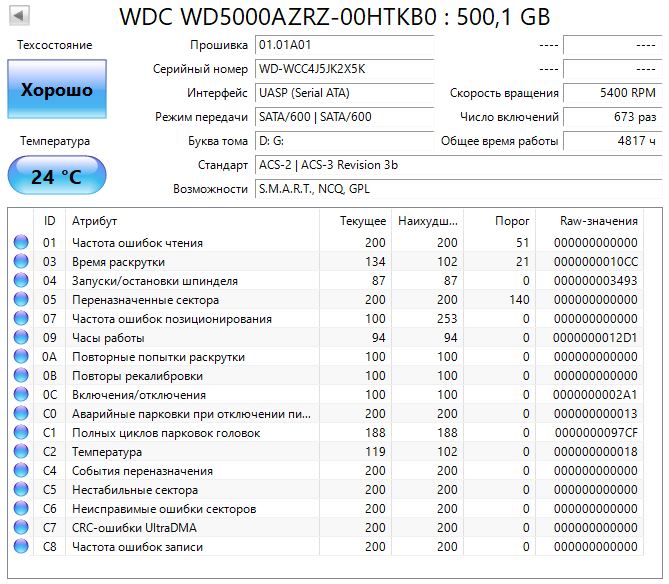Click status orb for Частота ошибок записи
The height and width of the screenshot is (584, 669).
click(x=21, y=546)
